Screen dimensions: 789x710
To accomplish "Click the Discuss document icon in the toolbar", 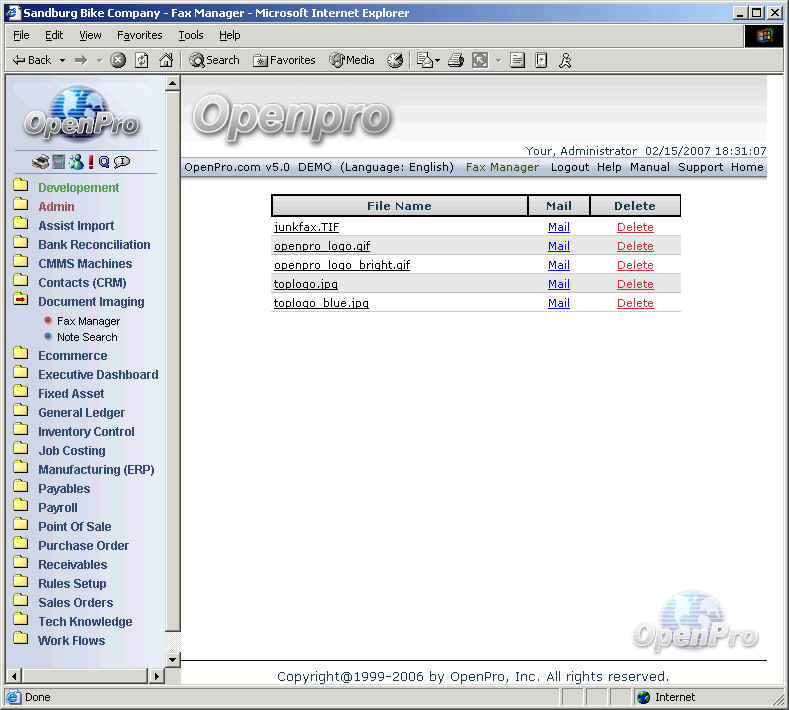I will coord(517,60).
